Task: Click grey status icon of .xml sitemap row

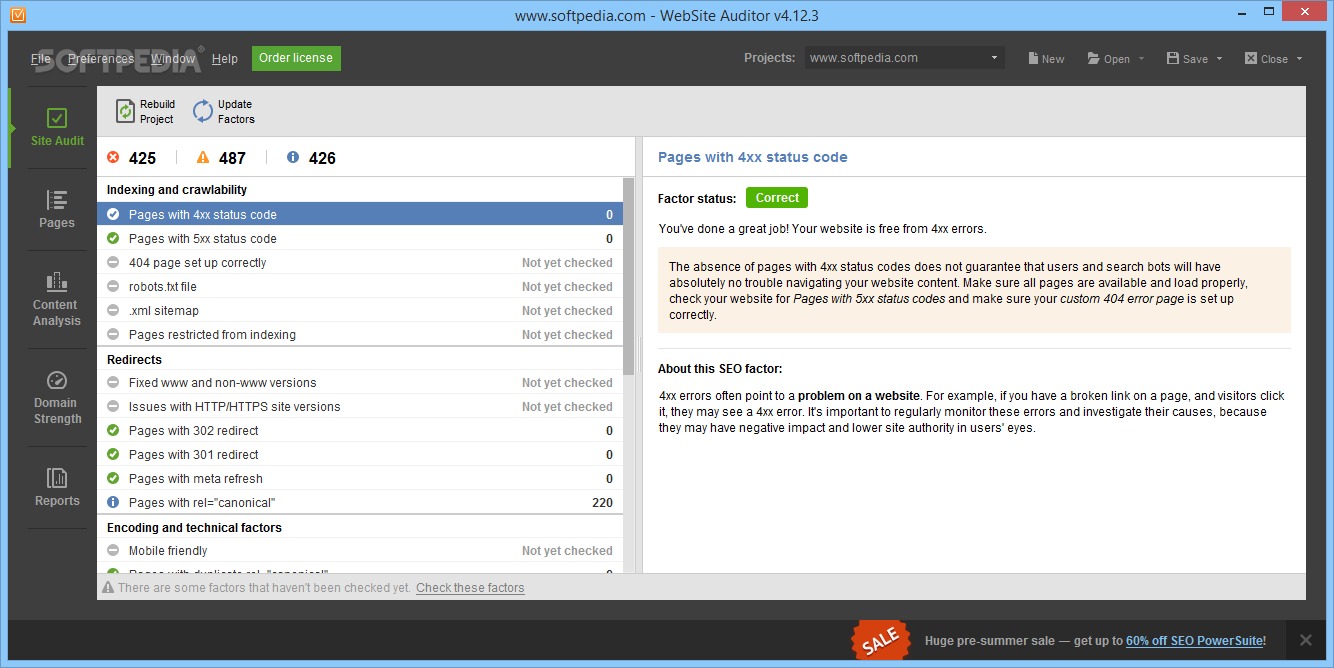Action: click(x=113, y=311)
